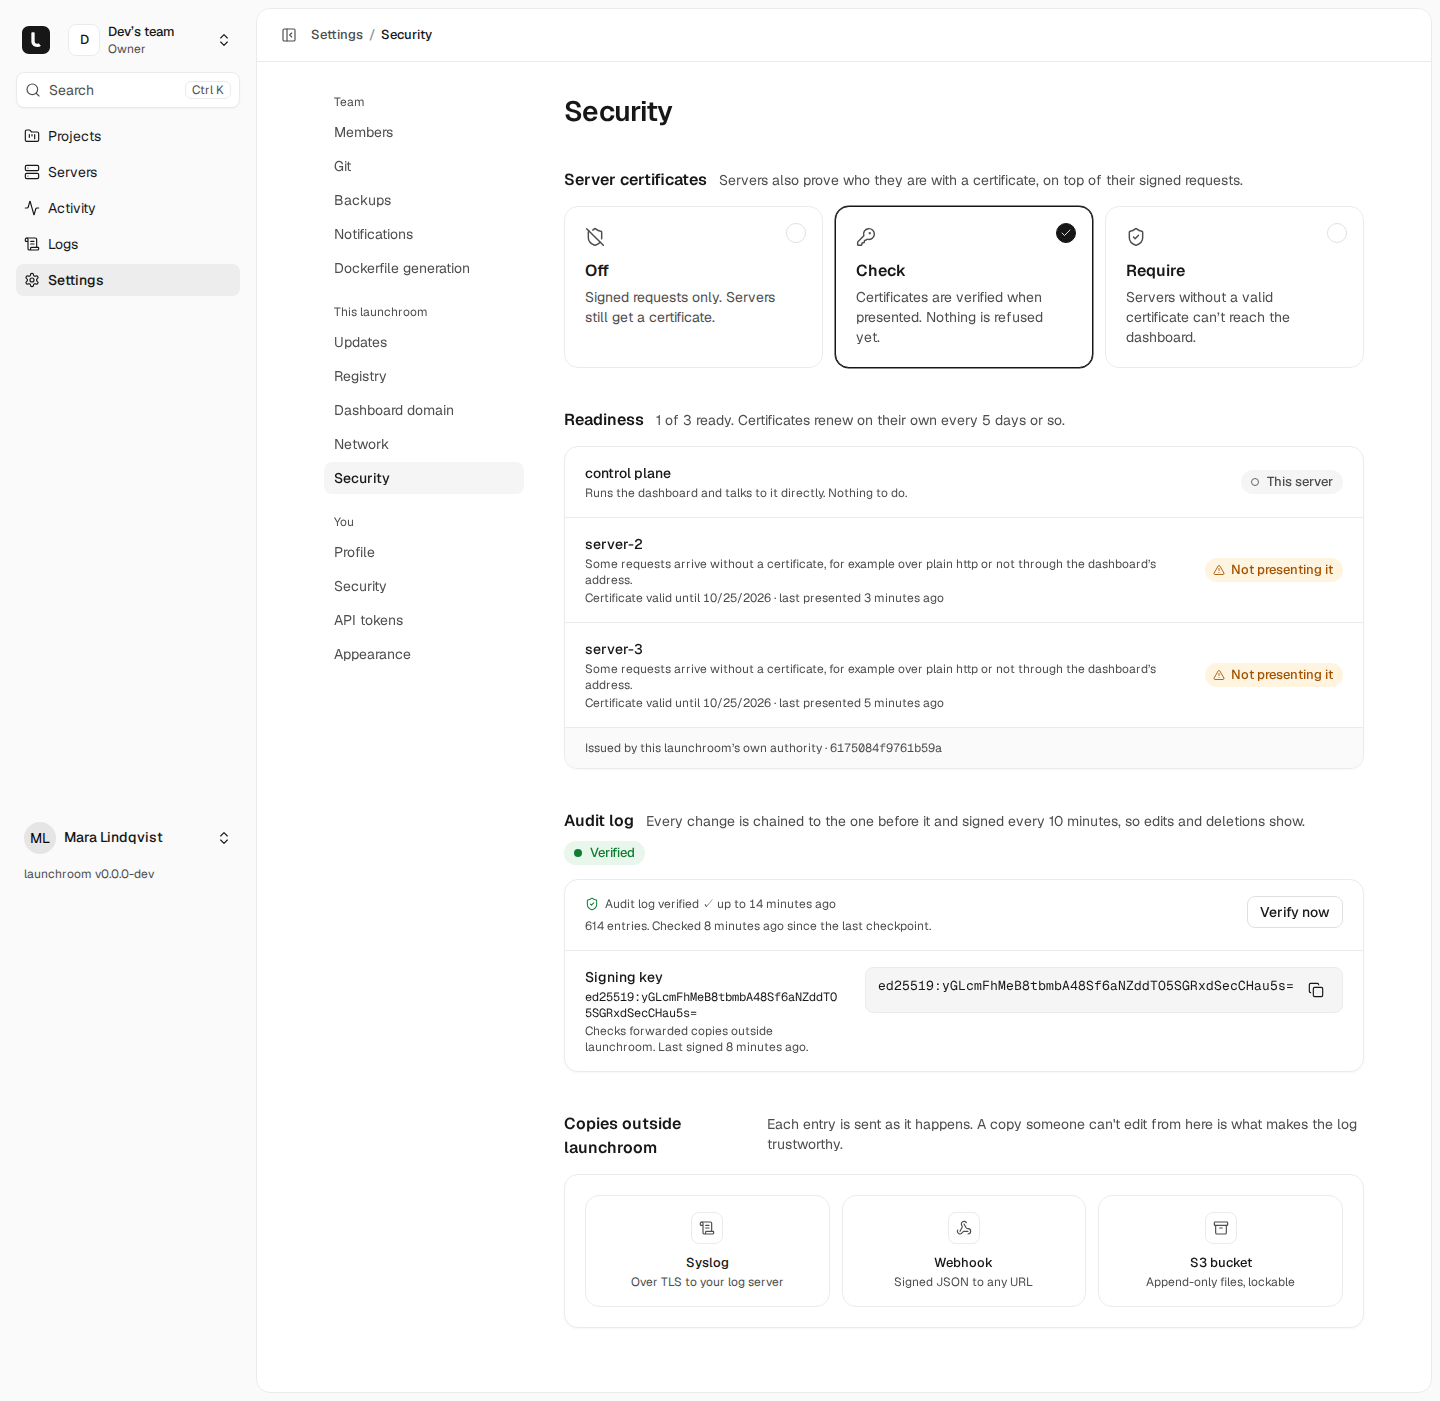Screen dimensions: 1440x1401
Task: Click the Syslog icon
Action: point(707,1228)
